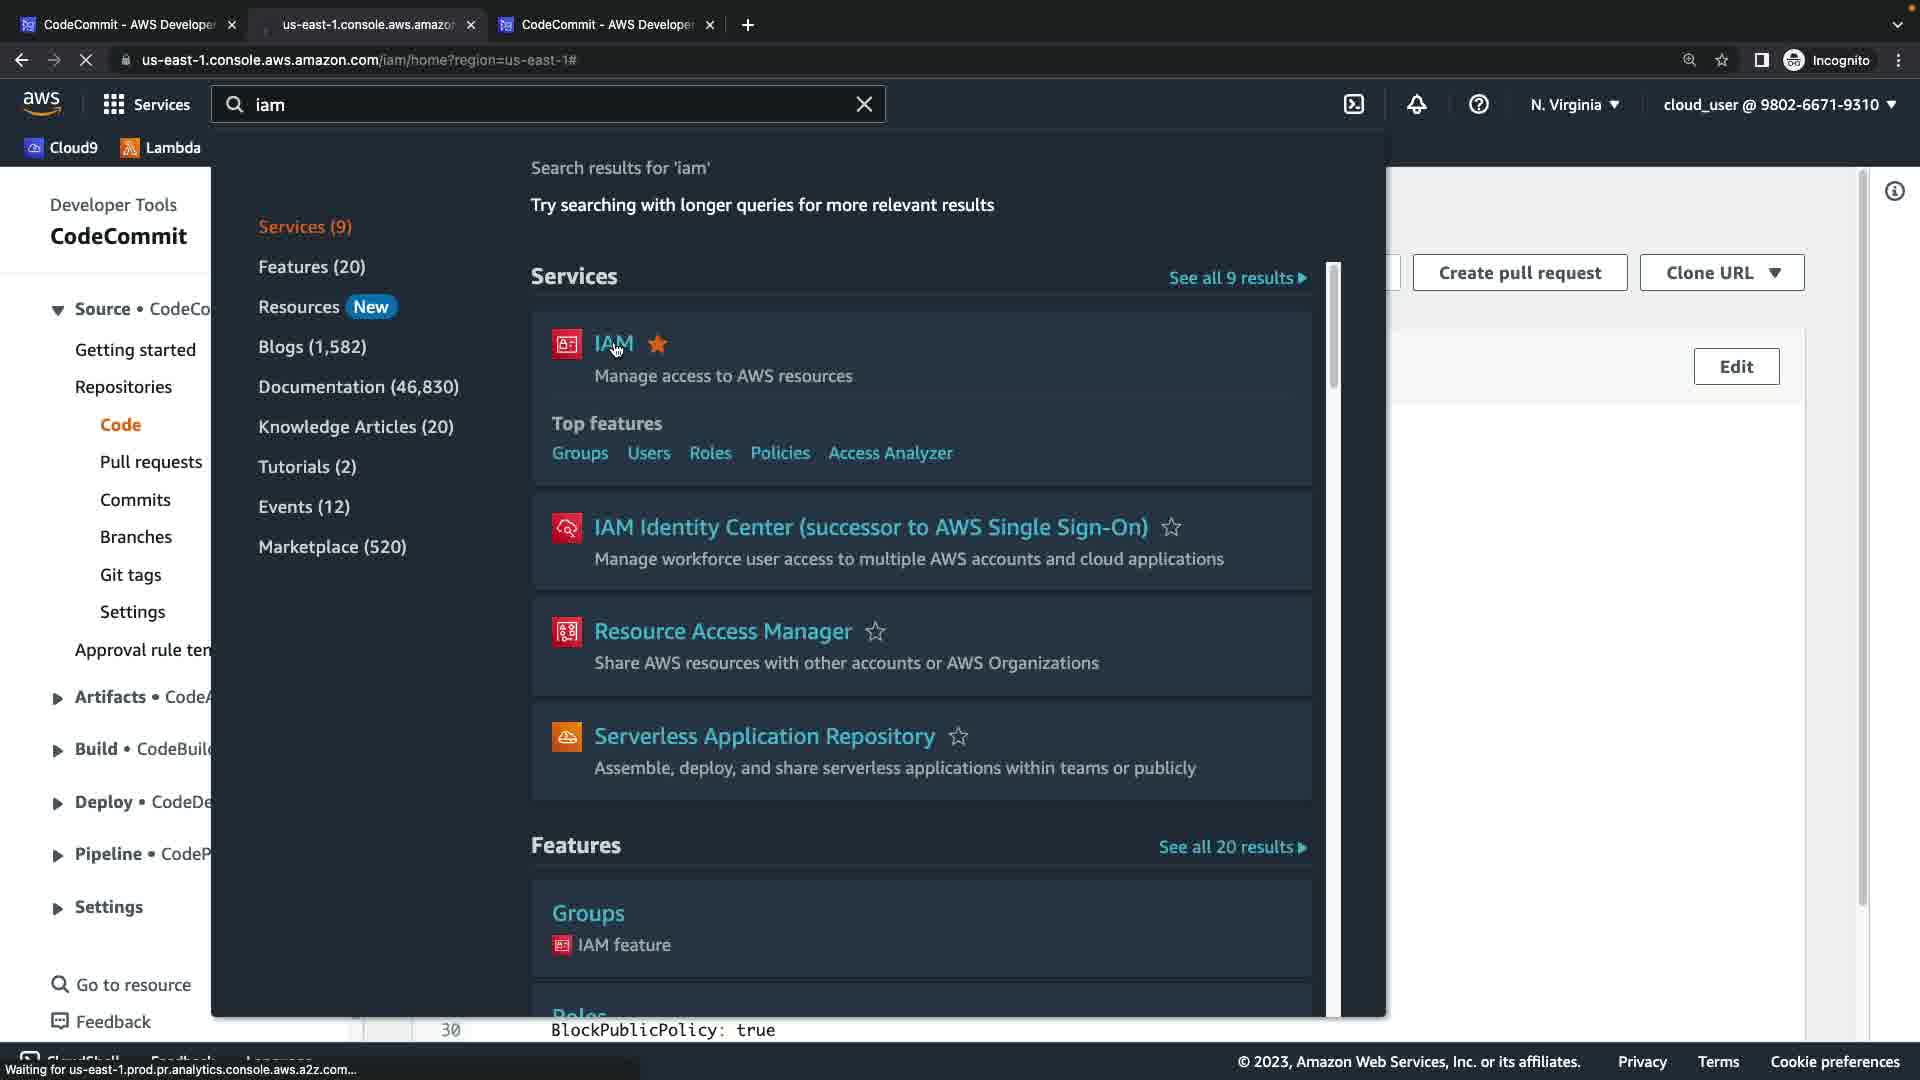Unfavorite IAM using the orange star

[x=657, y=344]
